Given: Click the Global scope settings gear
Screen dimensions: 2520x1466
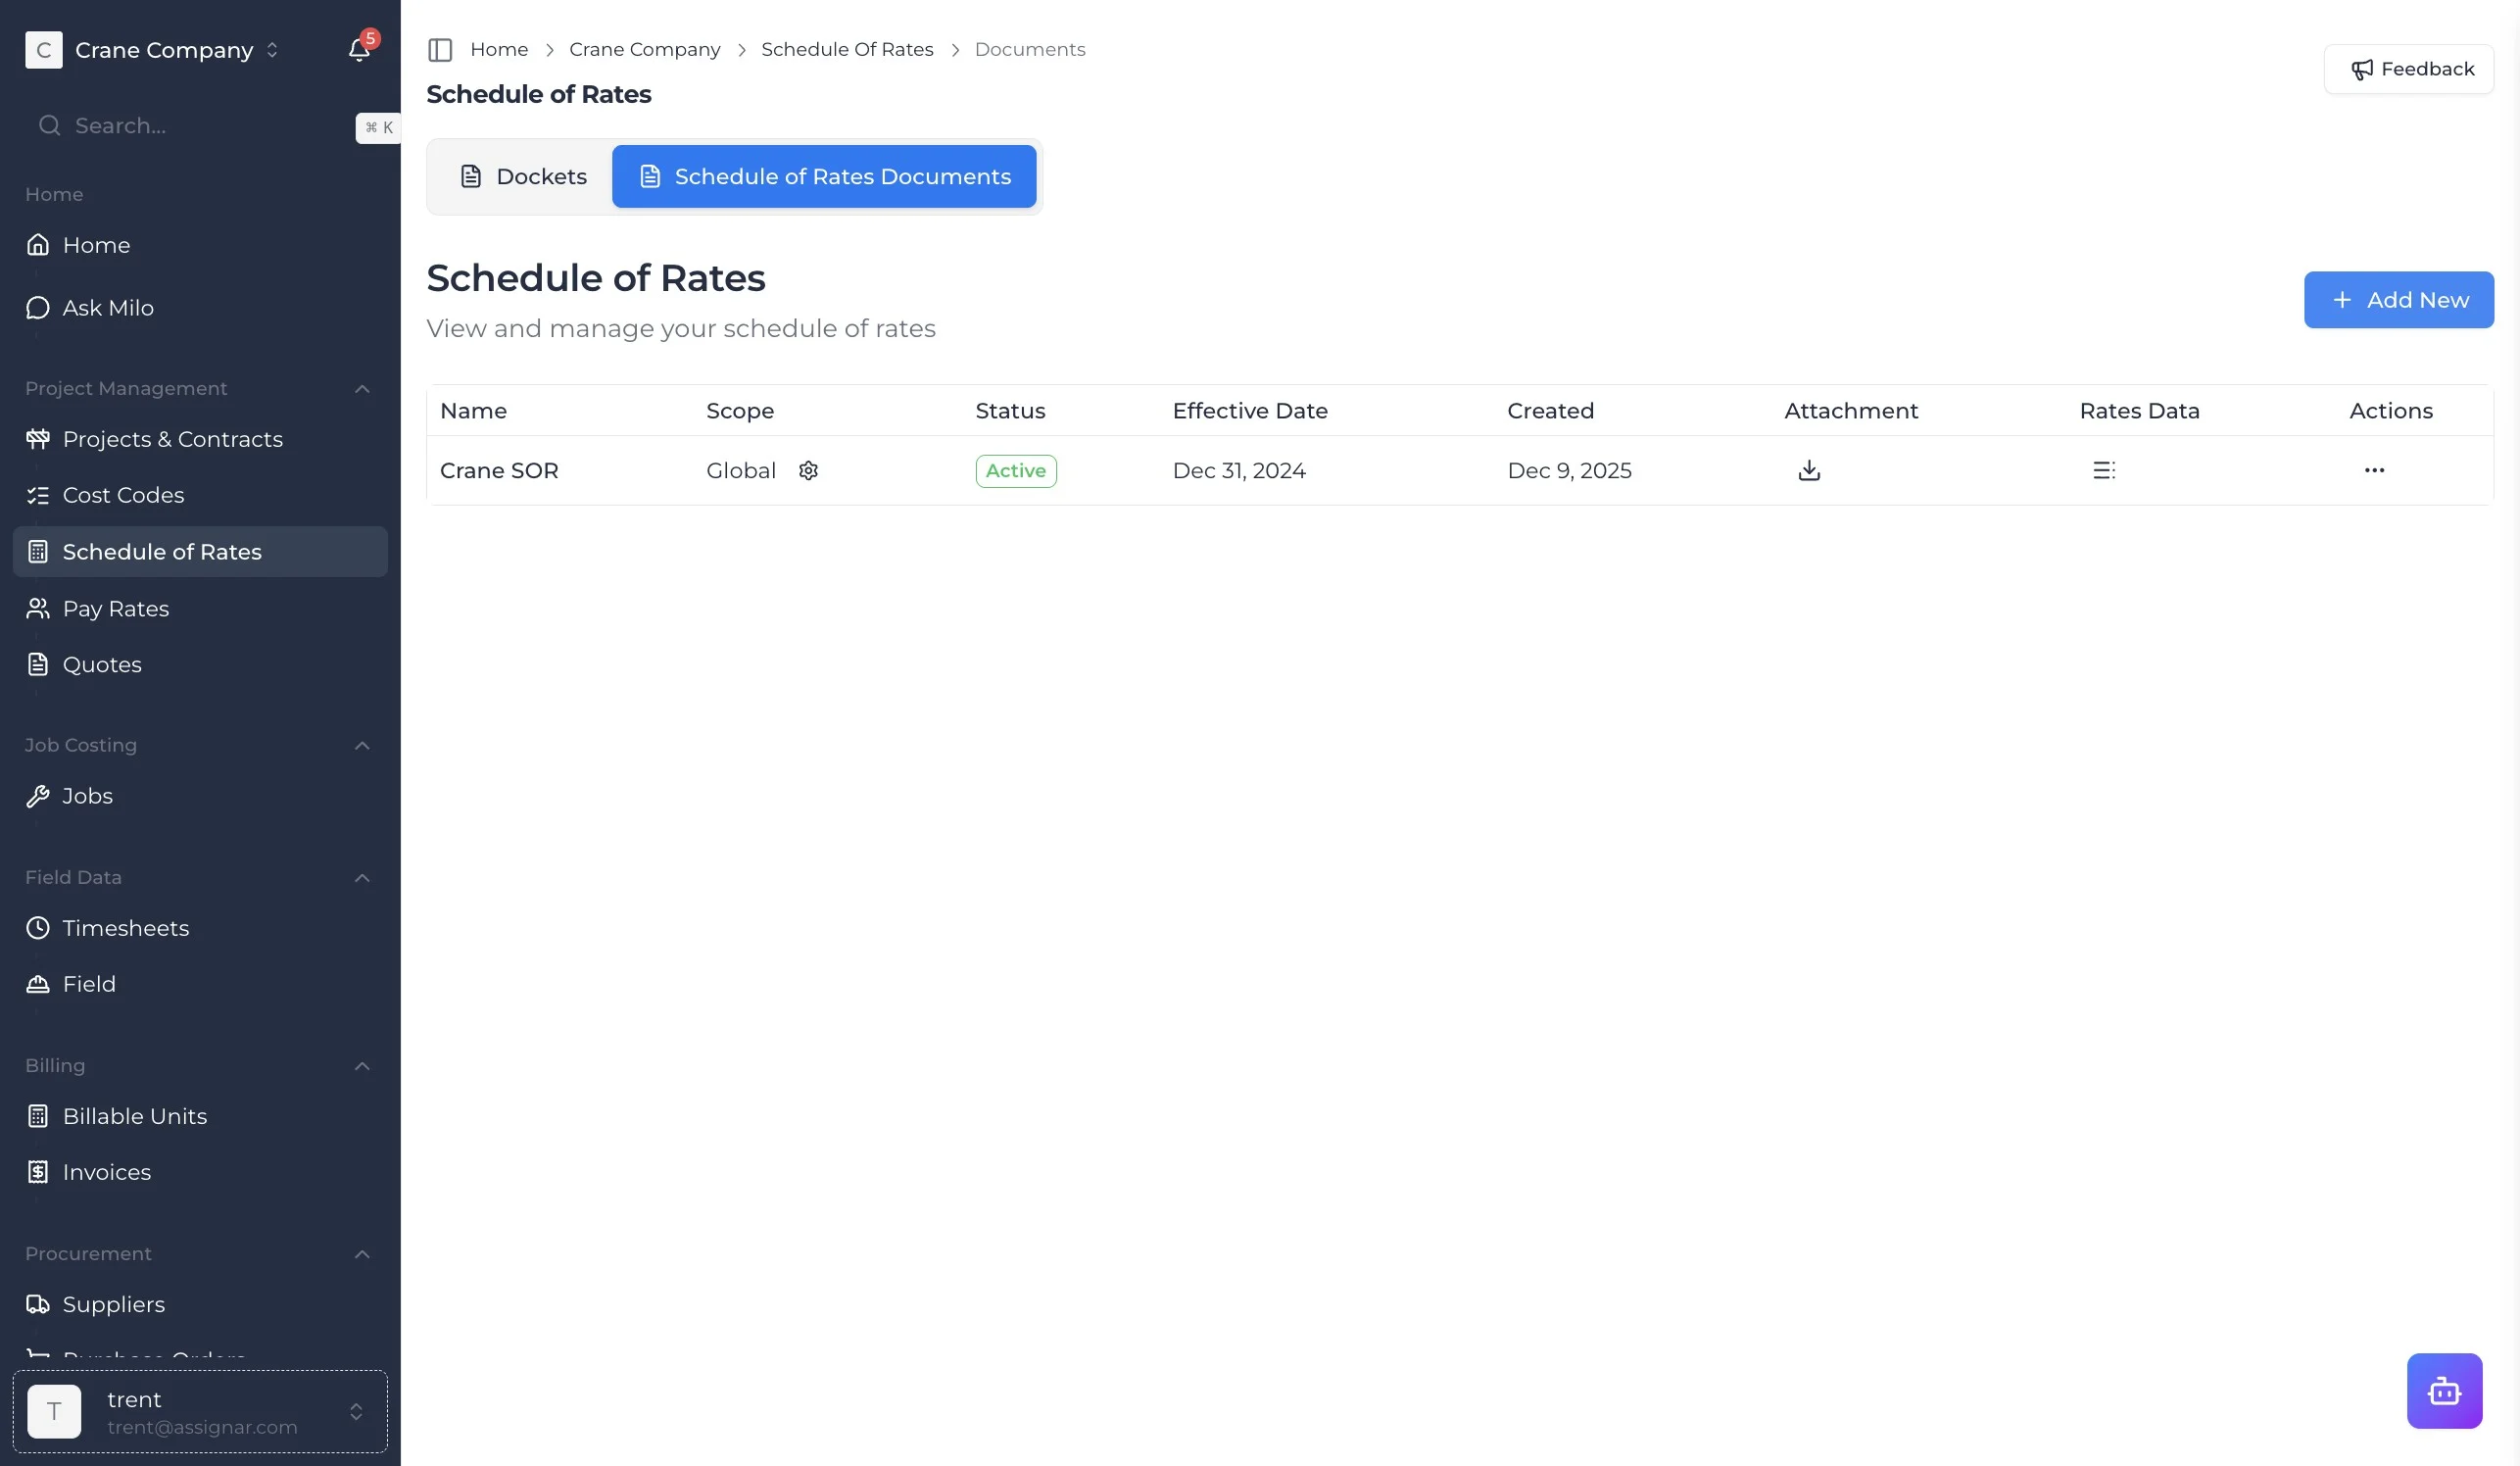Looking at the screenshot, I should tap(808, 470).
